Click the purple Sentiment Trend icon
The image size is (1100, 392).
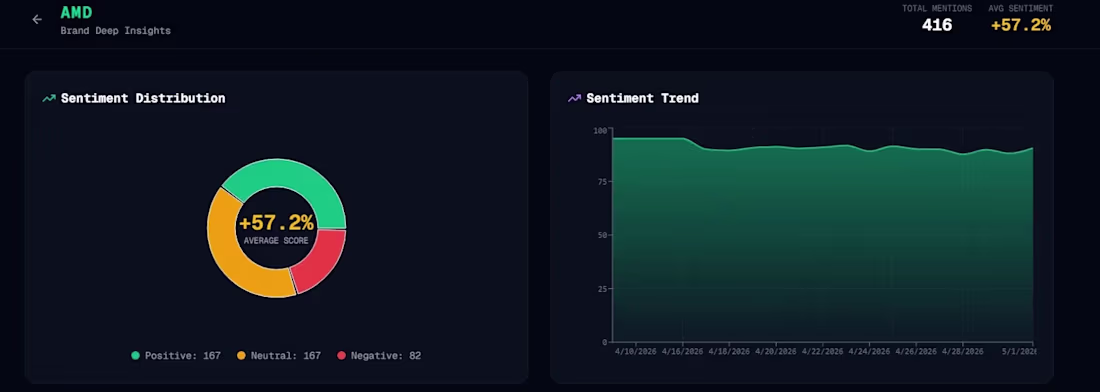point(574,99)
